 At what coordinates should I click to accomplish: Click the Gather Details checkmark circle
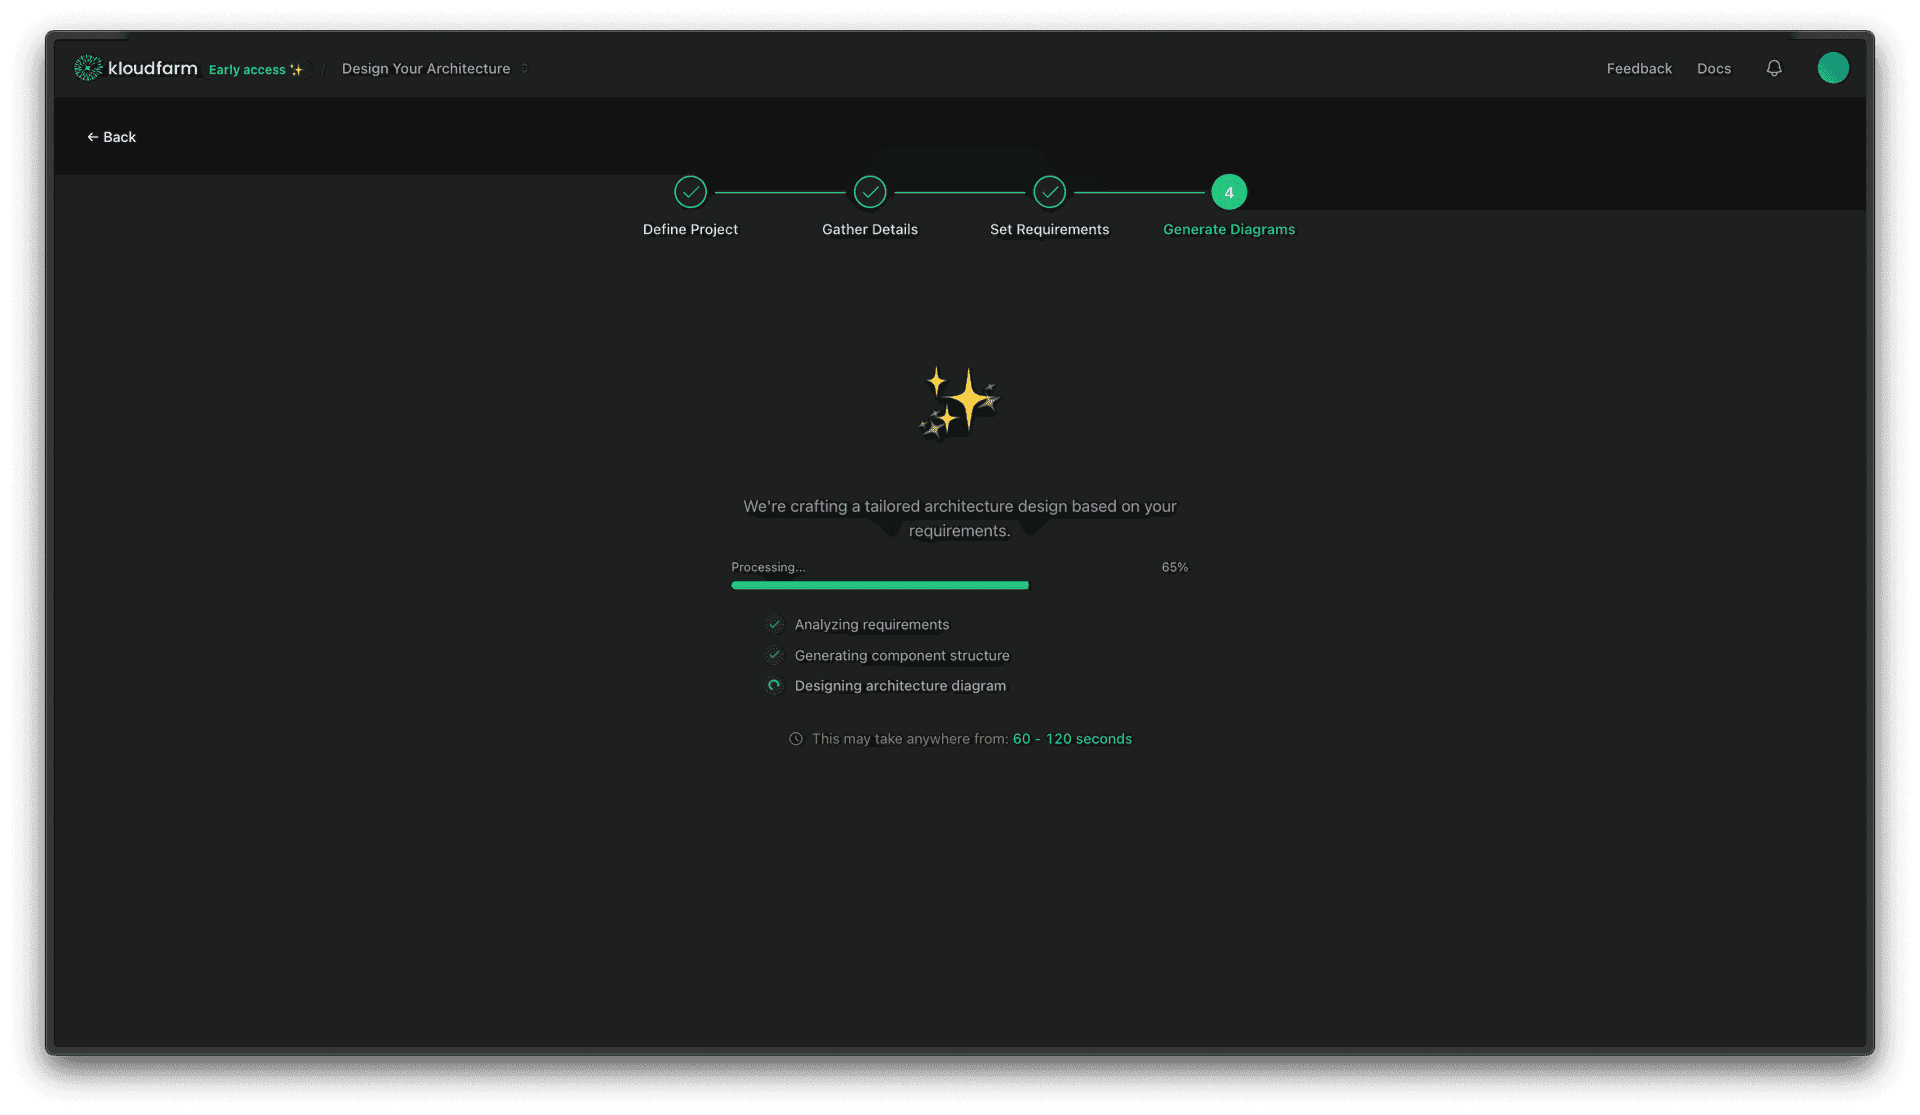869,192
